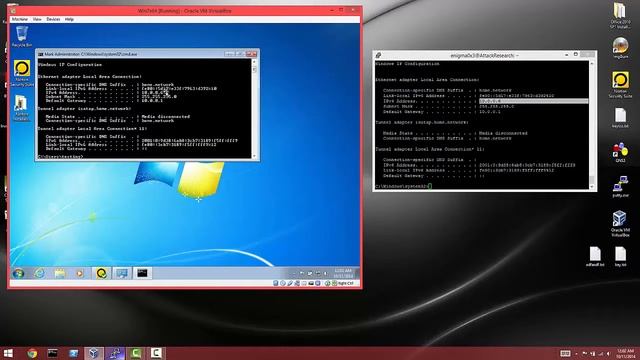Click the clock in the VM taskbar
The width and height of the screenshot is (640, 360).
click(342, 273)
